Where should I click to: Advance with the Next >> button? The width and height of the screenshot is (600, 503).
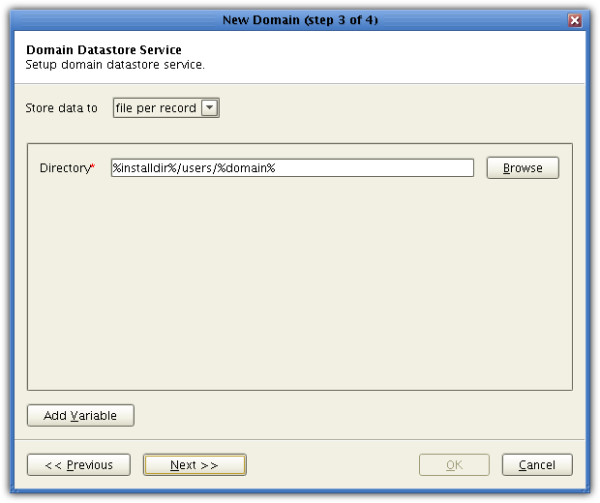point(195,465)
